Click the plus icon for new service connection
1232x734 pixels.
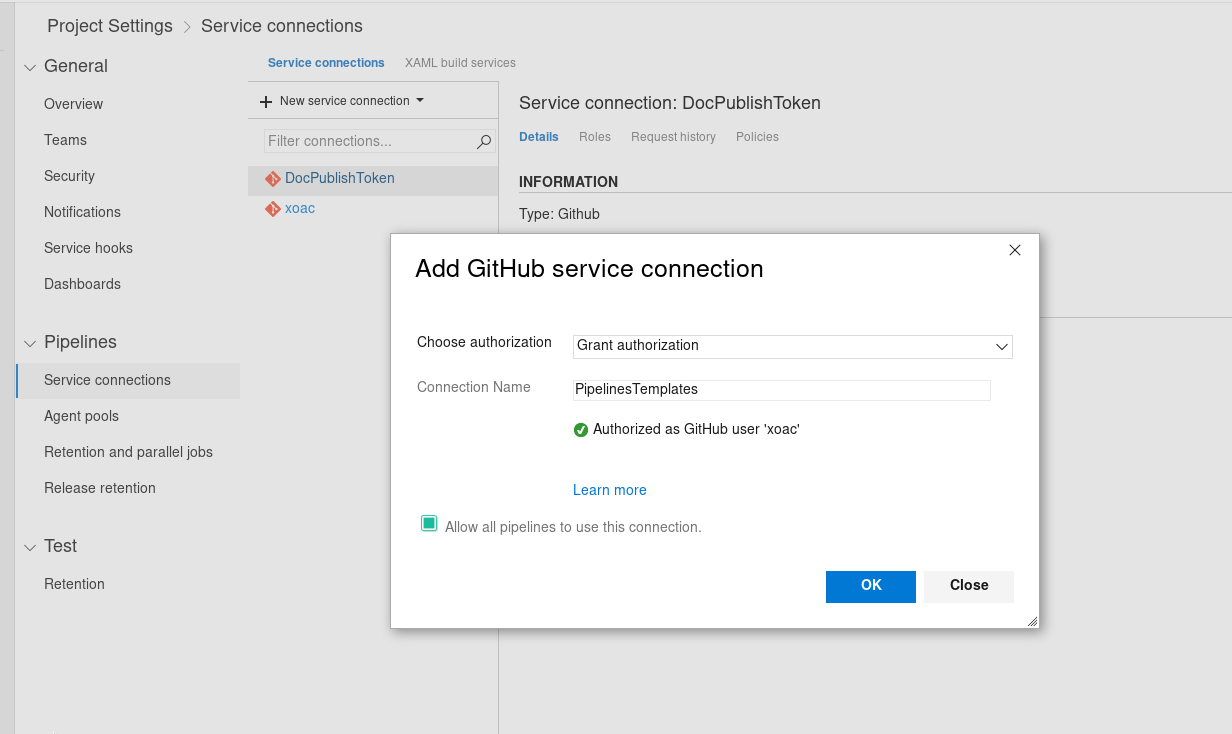[266, 101]
